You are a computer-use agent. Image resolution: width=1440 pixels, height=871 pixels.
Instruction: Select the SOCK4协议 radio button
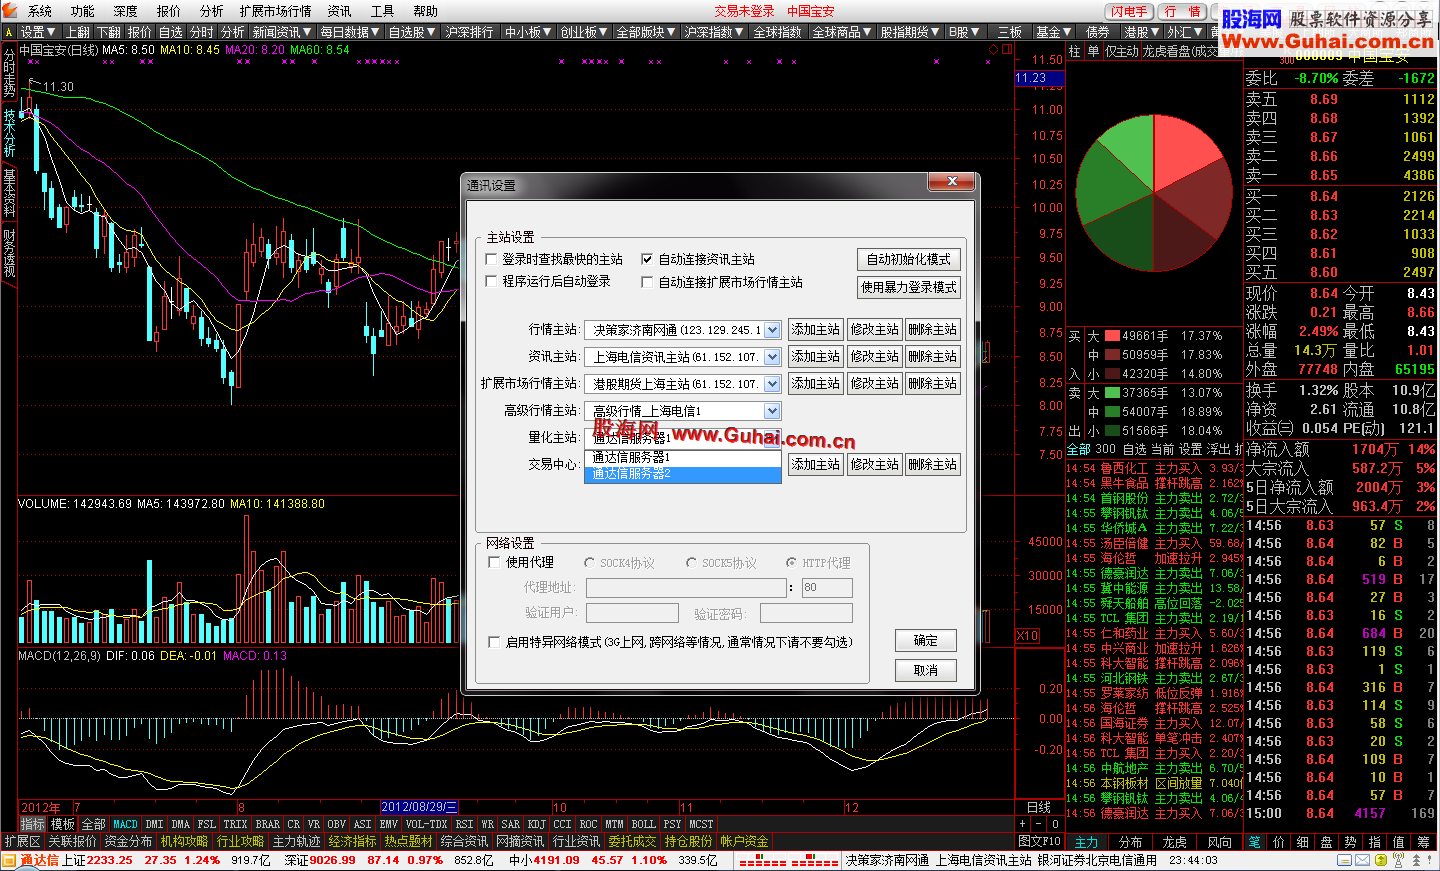coord(590,563)
